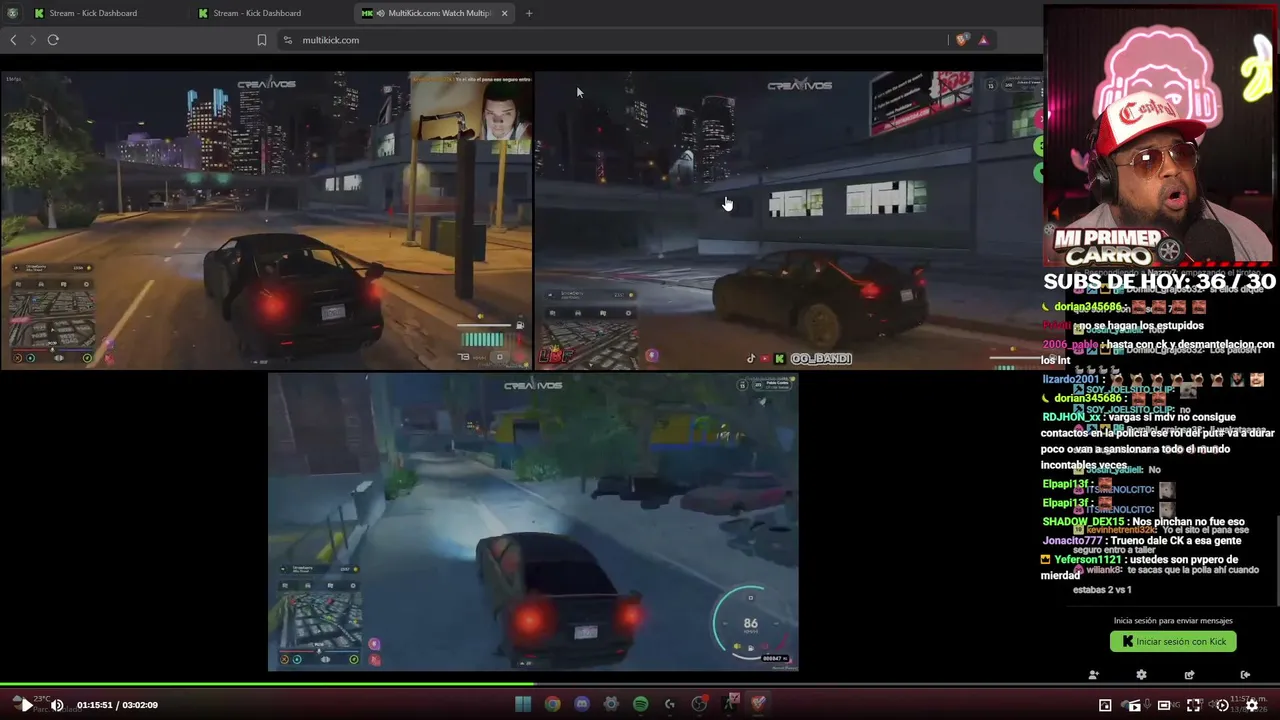Bookmark this page
Viewport: 1280px width, 720px height.
coord(262,40)
